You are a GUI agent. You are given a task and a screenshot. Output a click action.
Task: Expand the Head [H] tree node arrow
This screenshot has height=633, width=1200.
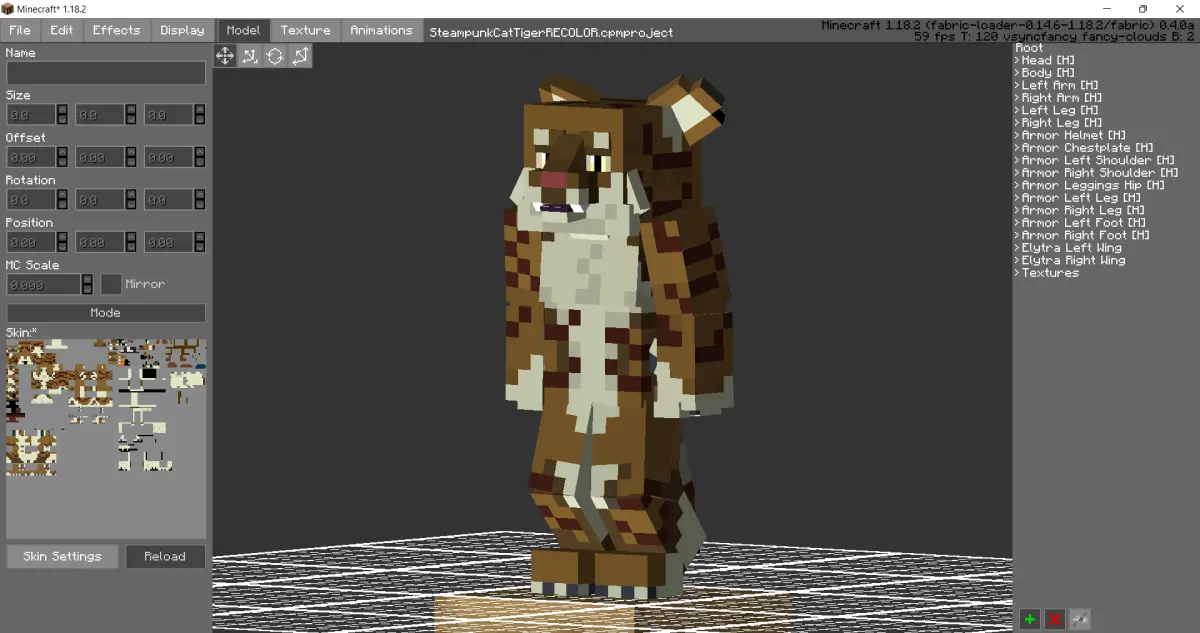coord(1017,60)
